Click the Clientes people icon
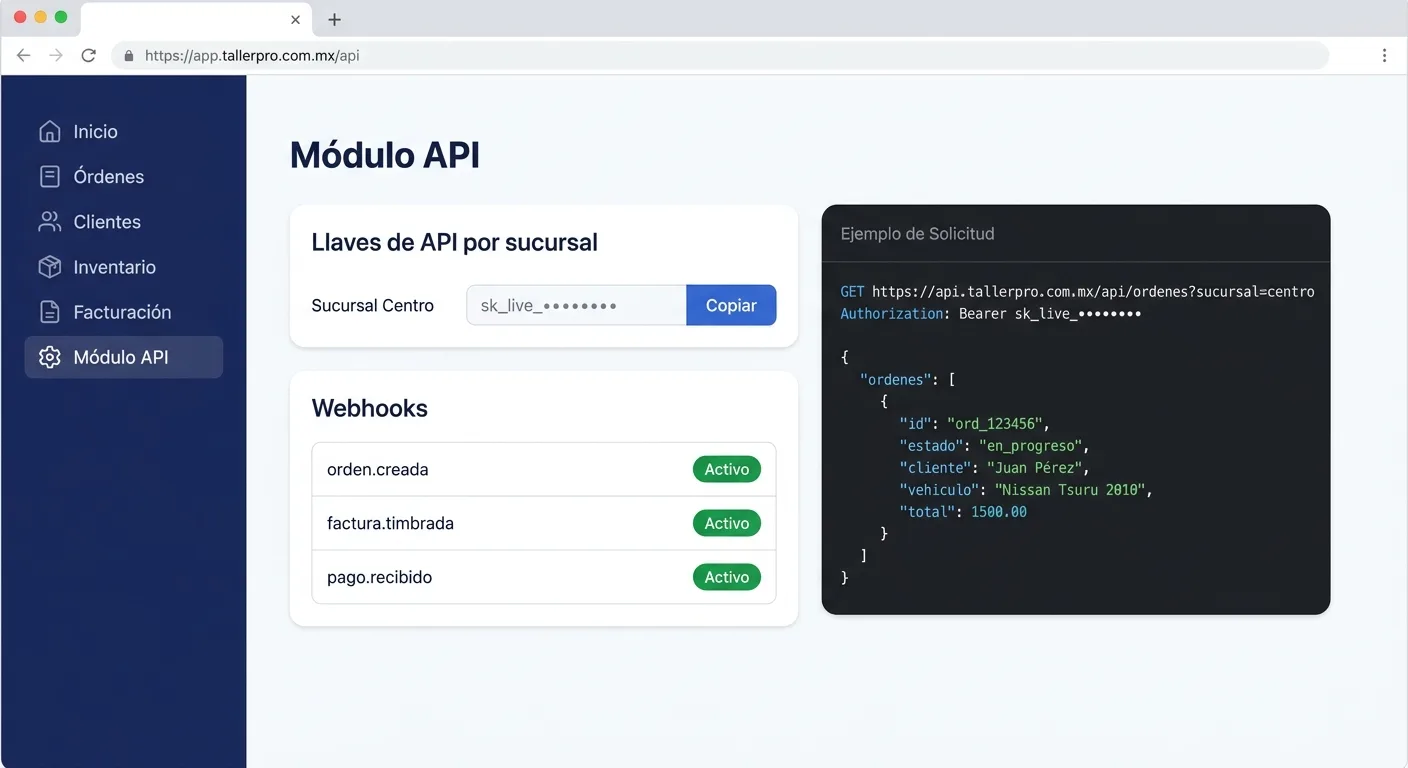 [49, 222]
